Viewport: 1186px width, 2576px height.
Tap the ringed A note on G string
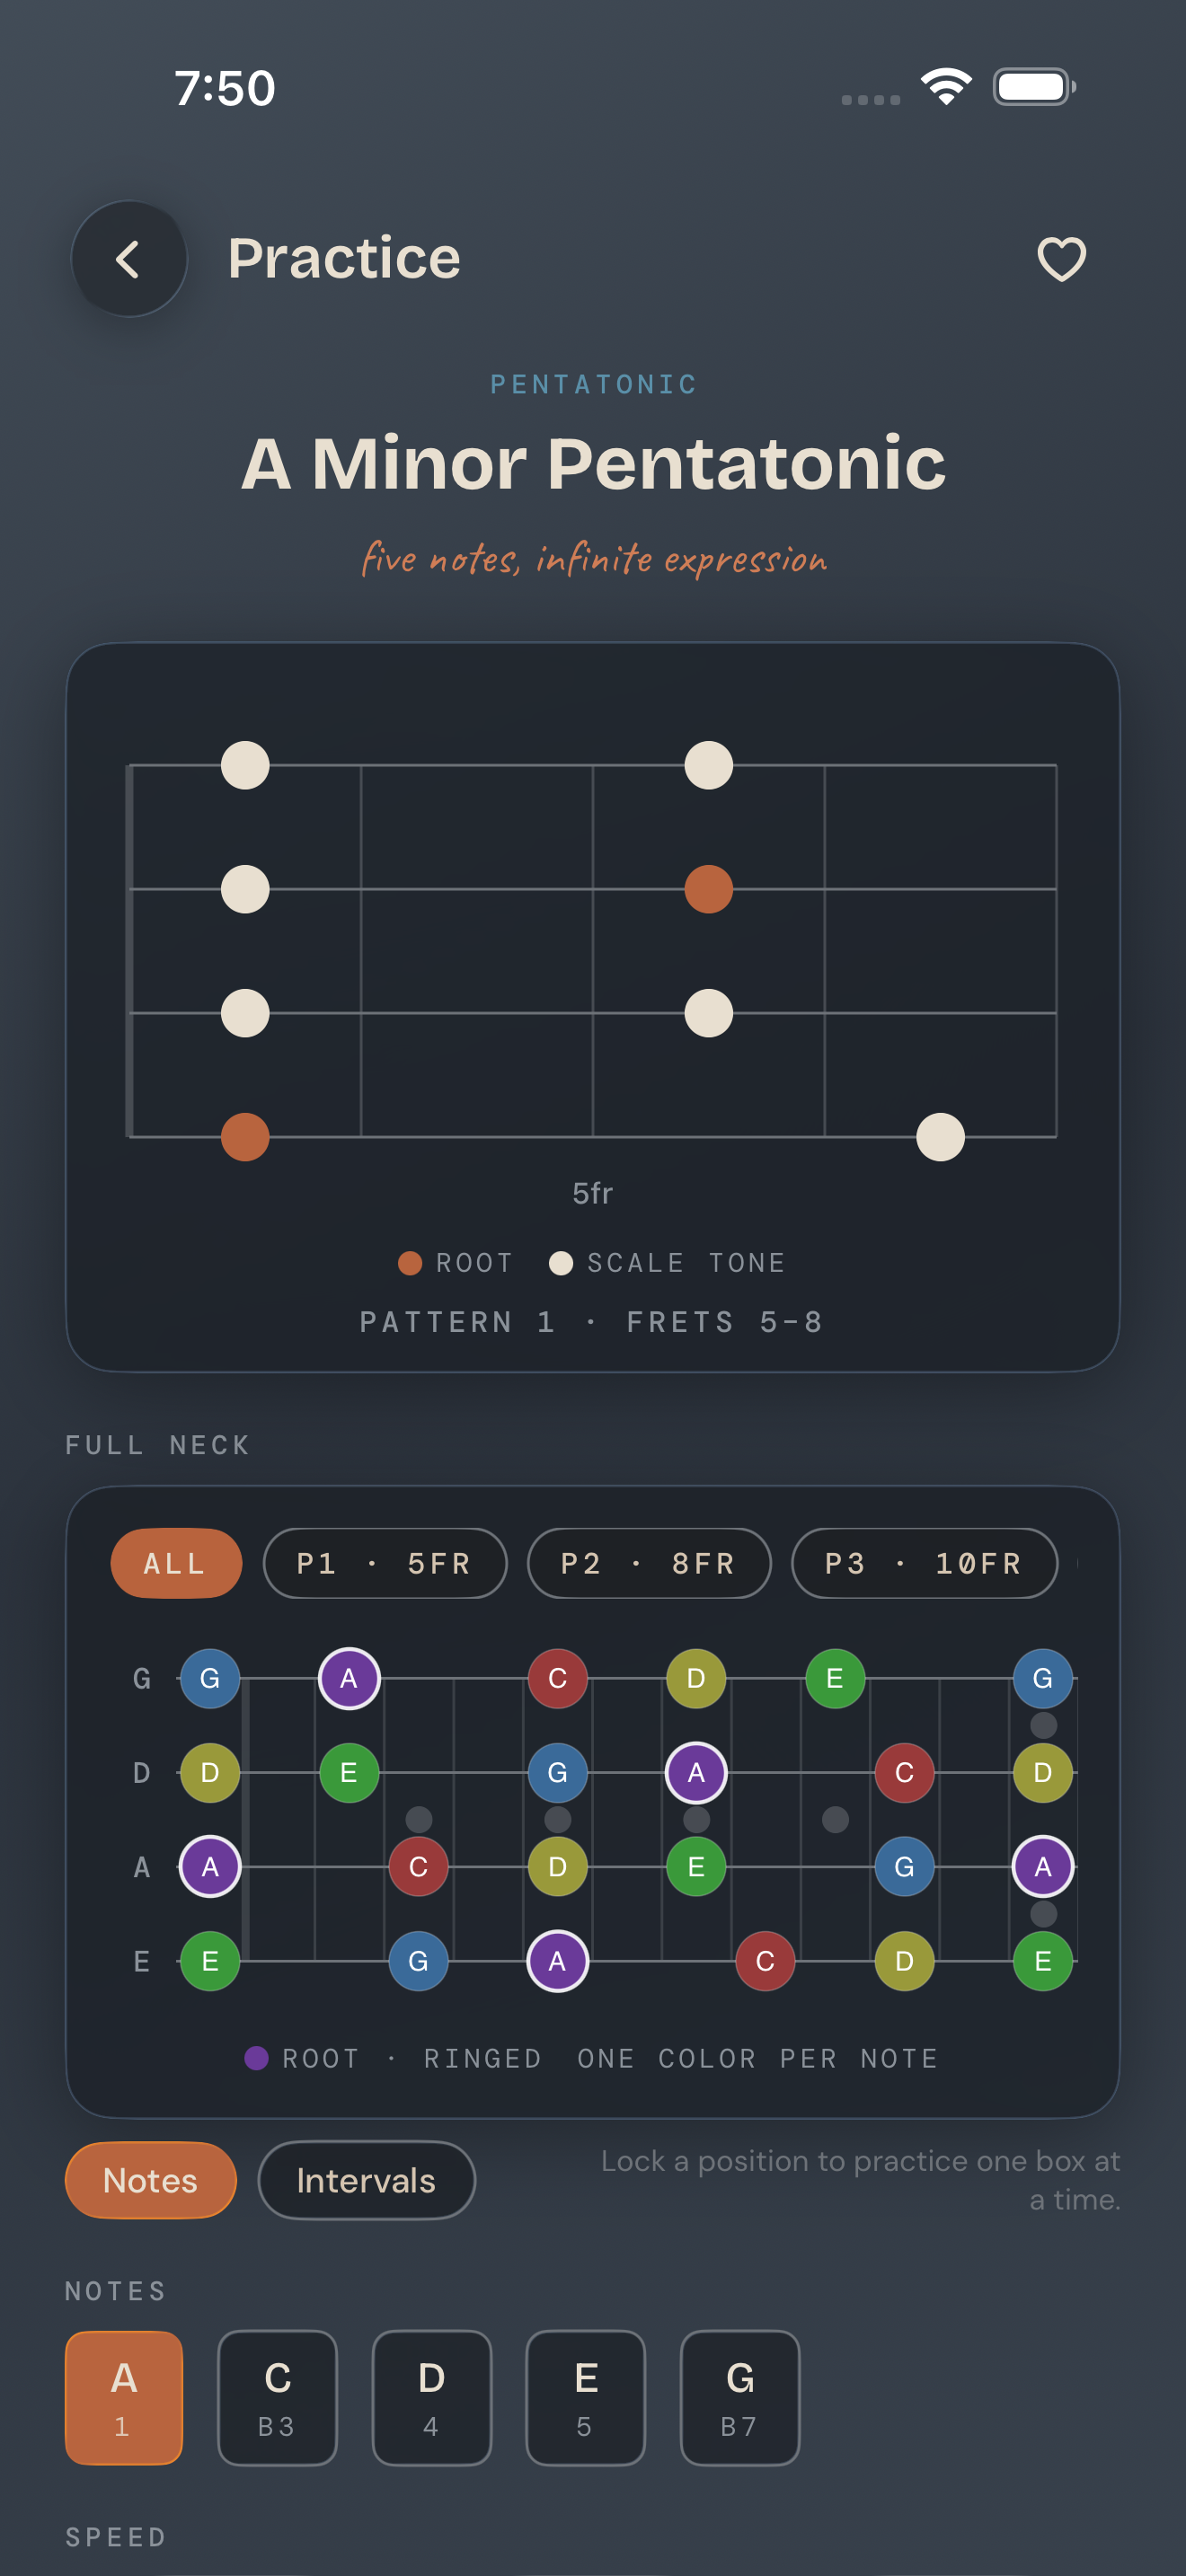pyautogui.click(x=349, y=1678)
